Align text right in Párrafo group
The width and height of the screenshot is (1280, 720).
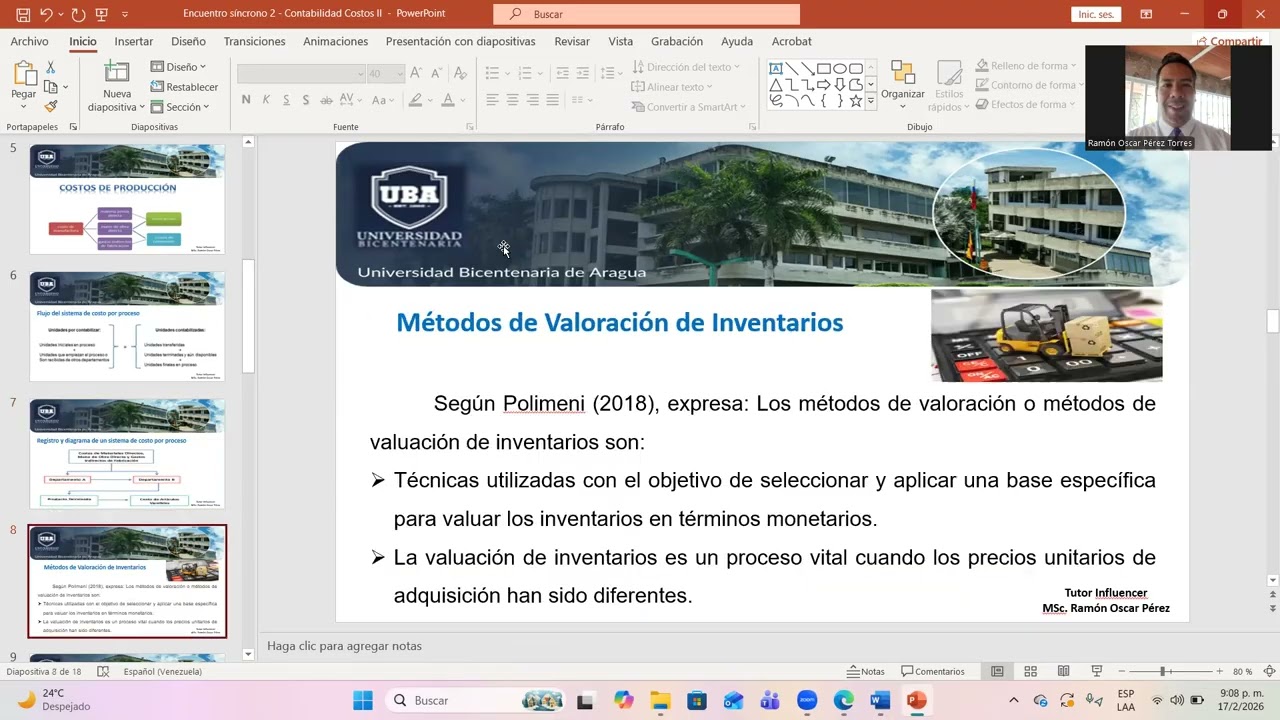point(533,100)
